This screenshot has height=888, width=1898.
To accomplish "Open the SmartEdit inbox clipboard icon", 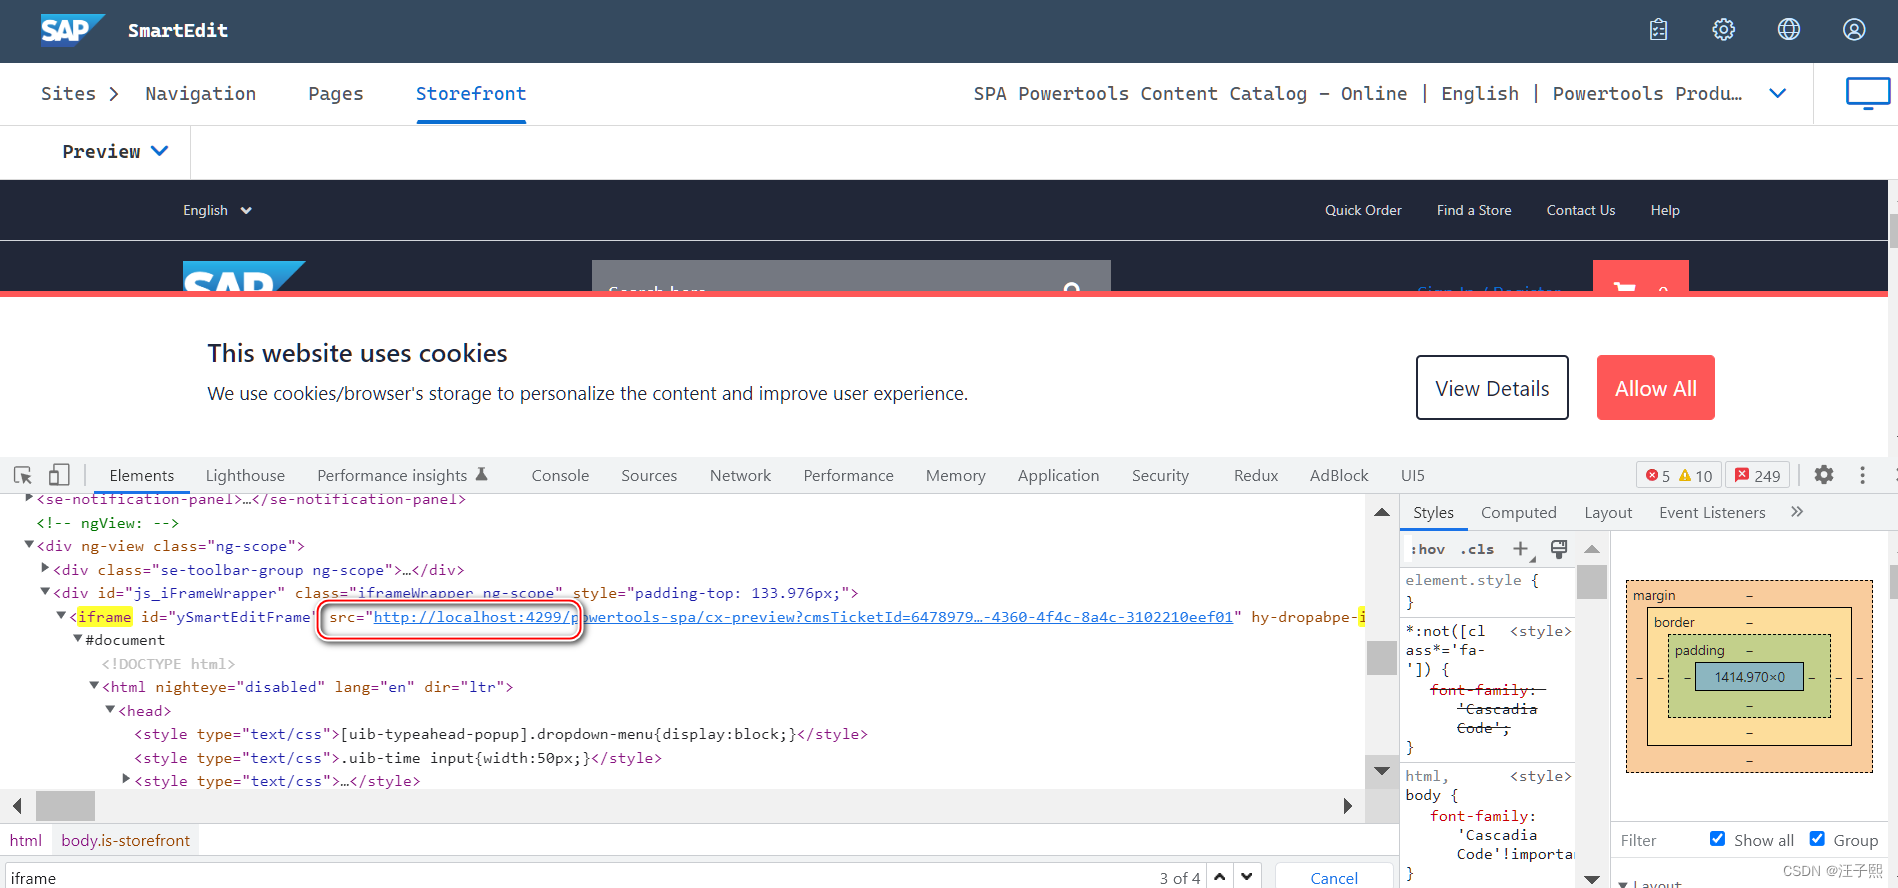I will [1658, 30].
